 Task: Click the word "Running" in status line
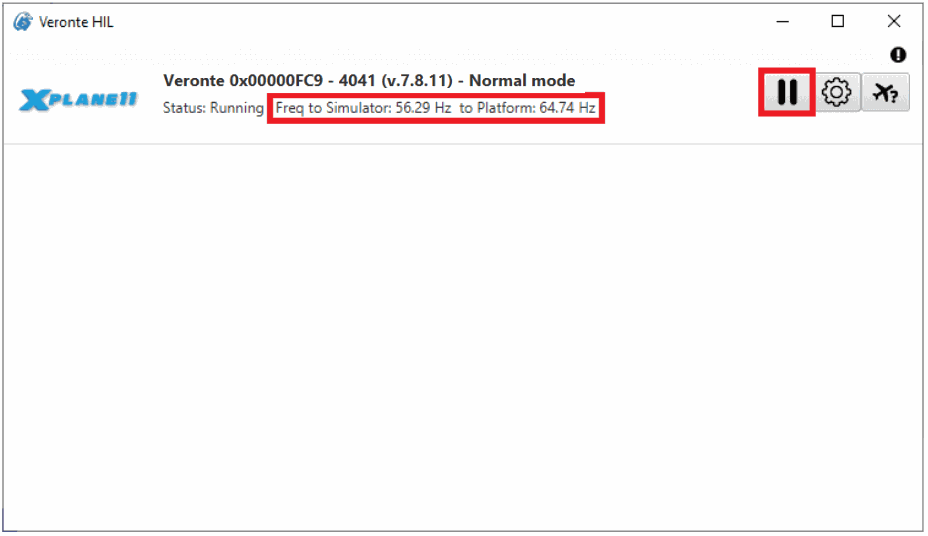click(237, 108)
